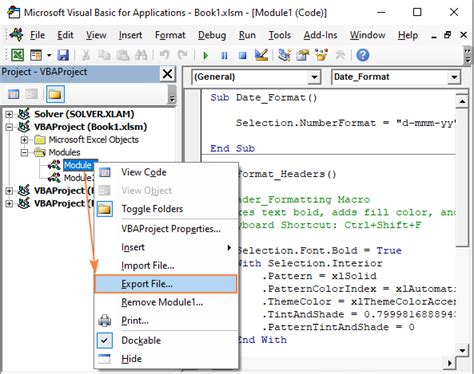This screenshot has width=474, height=374.
Task: Open the Date_Format procedure dropdown
Action: click(x=454, y=77)
